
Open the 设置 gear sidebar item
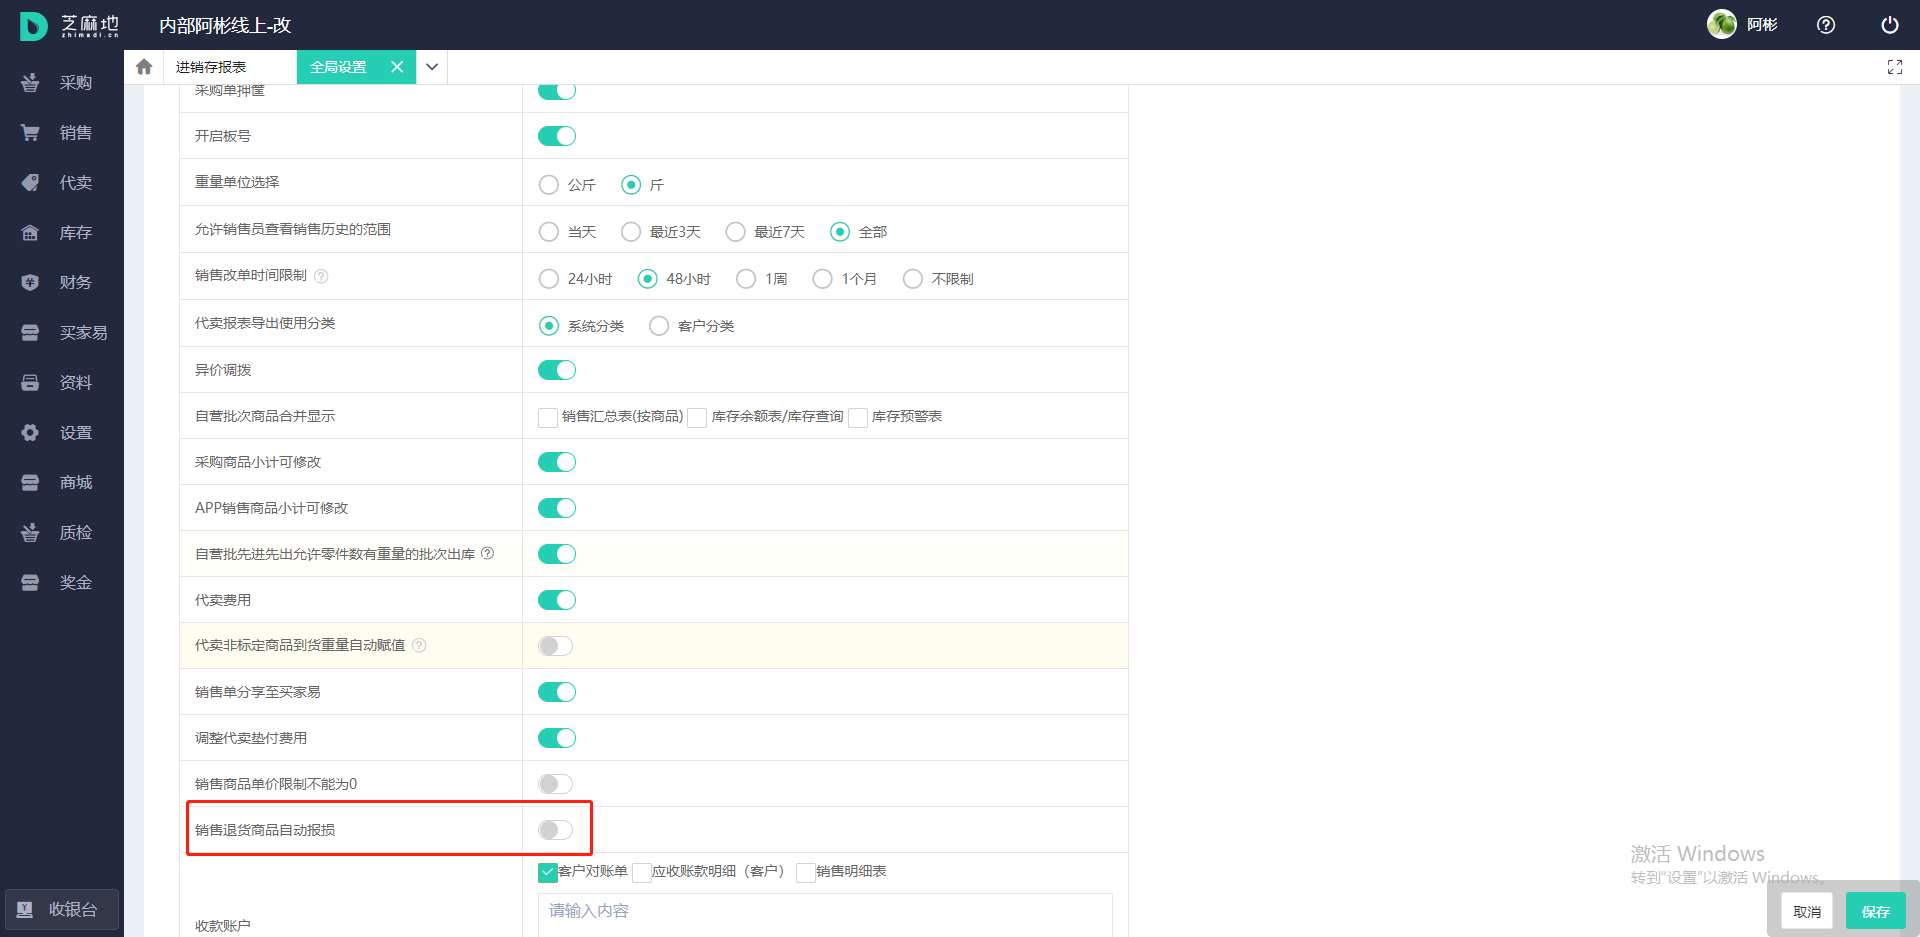pyautogui.click(x=62, y=433)
